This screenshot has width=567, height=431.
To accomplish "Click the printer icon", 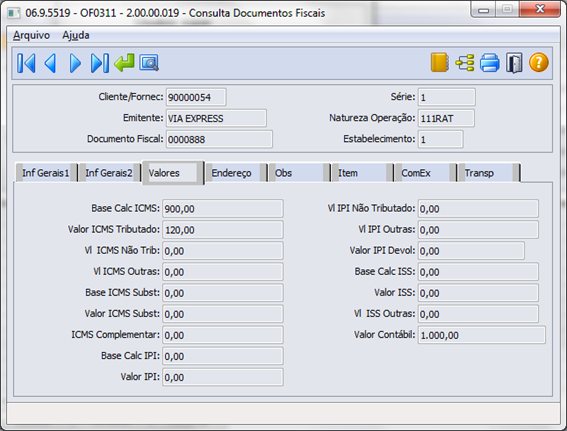I will point(490,63).
